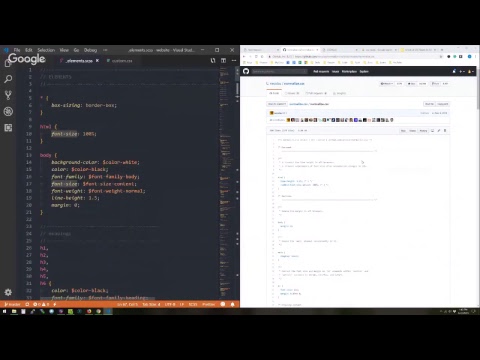
Task: Open errors and warnings count in status bar
Action: [41, 304]
